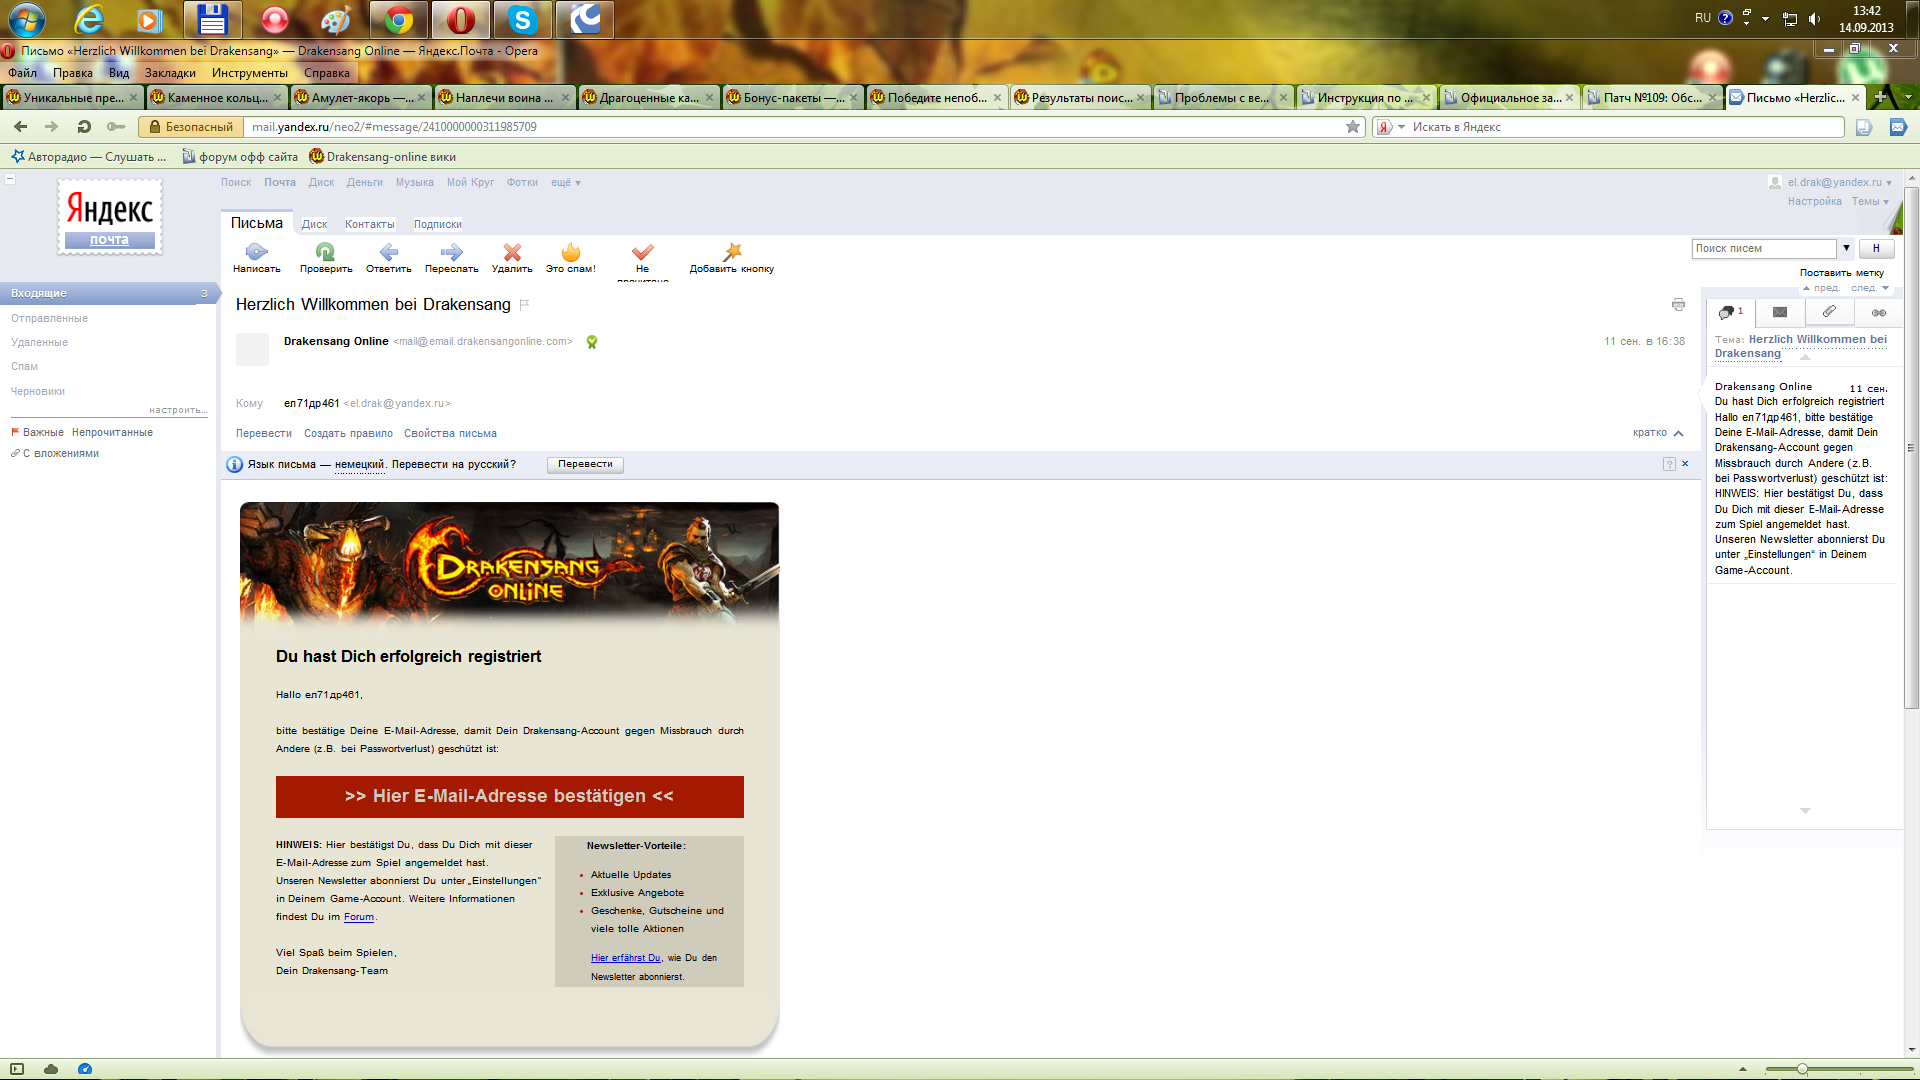The height and width of the screenshot is (1080, 1920).
Task: Open the Файл menu
Action: tap(22, 73)
